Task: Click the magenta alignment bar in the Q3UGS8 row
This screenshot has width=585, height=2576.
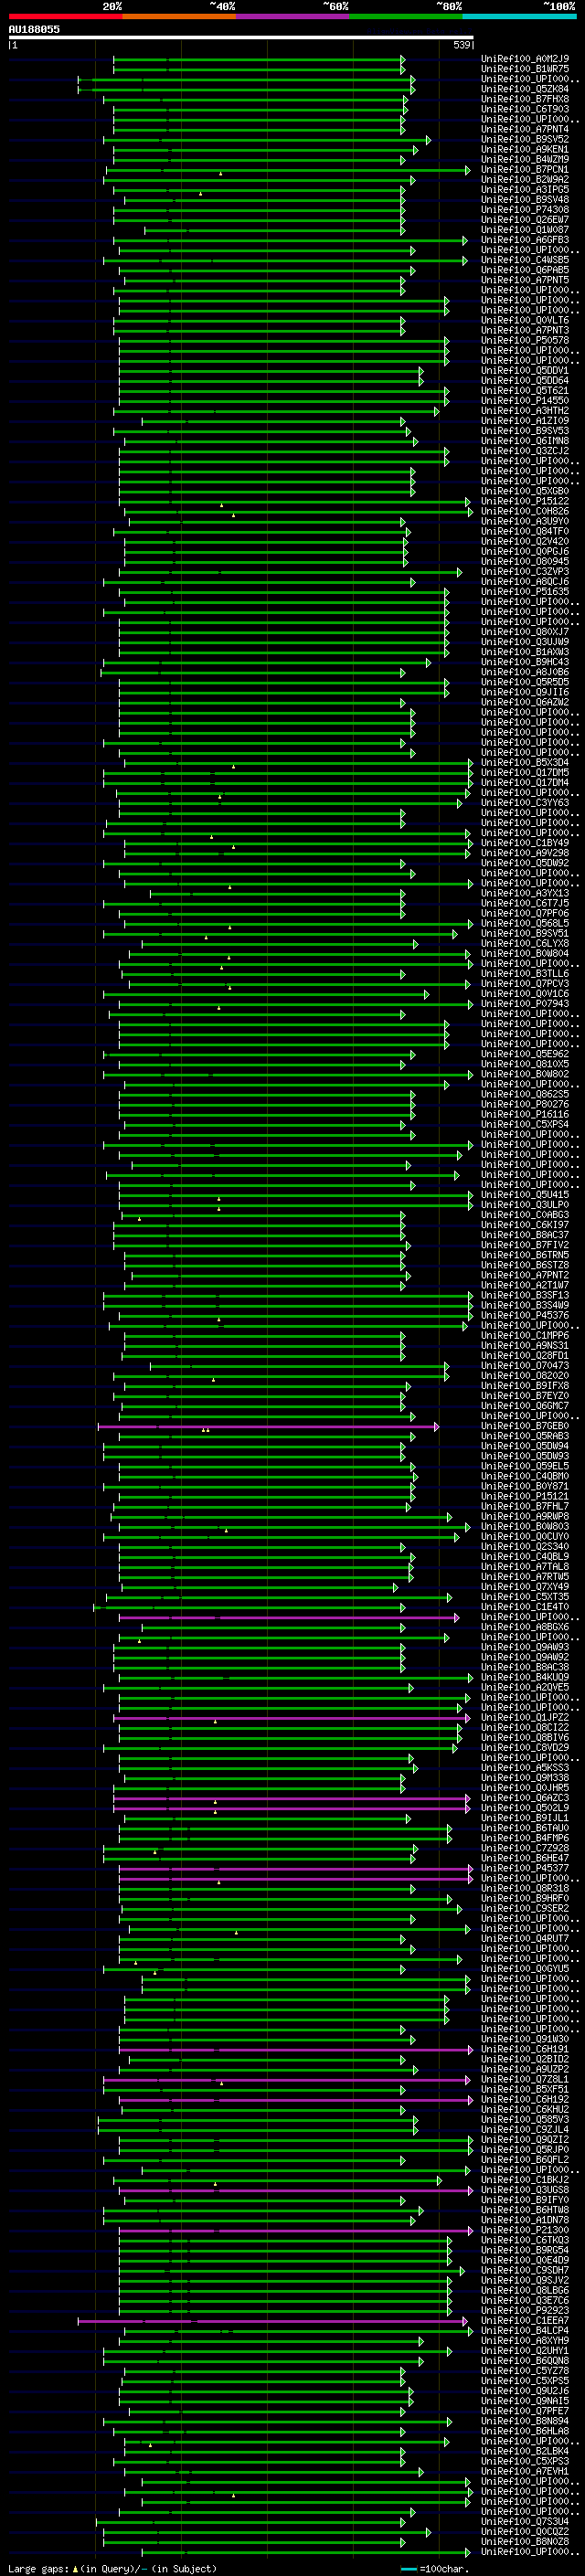Action: (x=296, y=2190)
